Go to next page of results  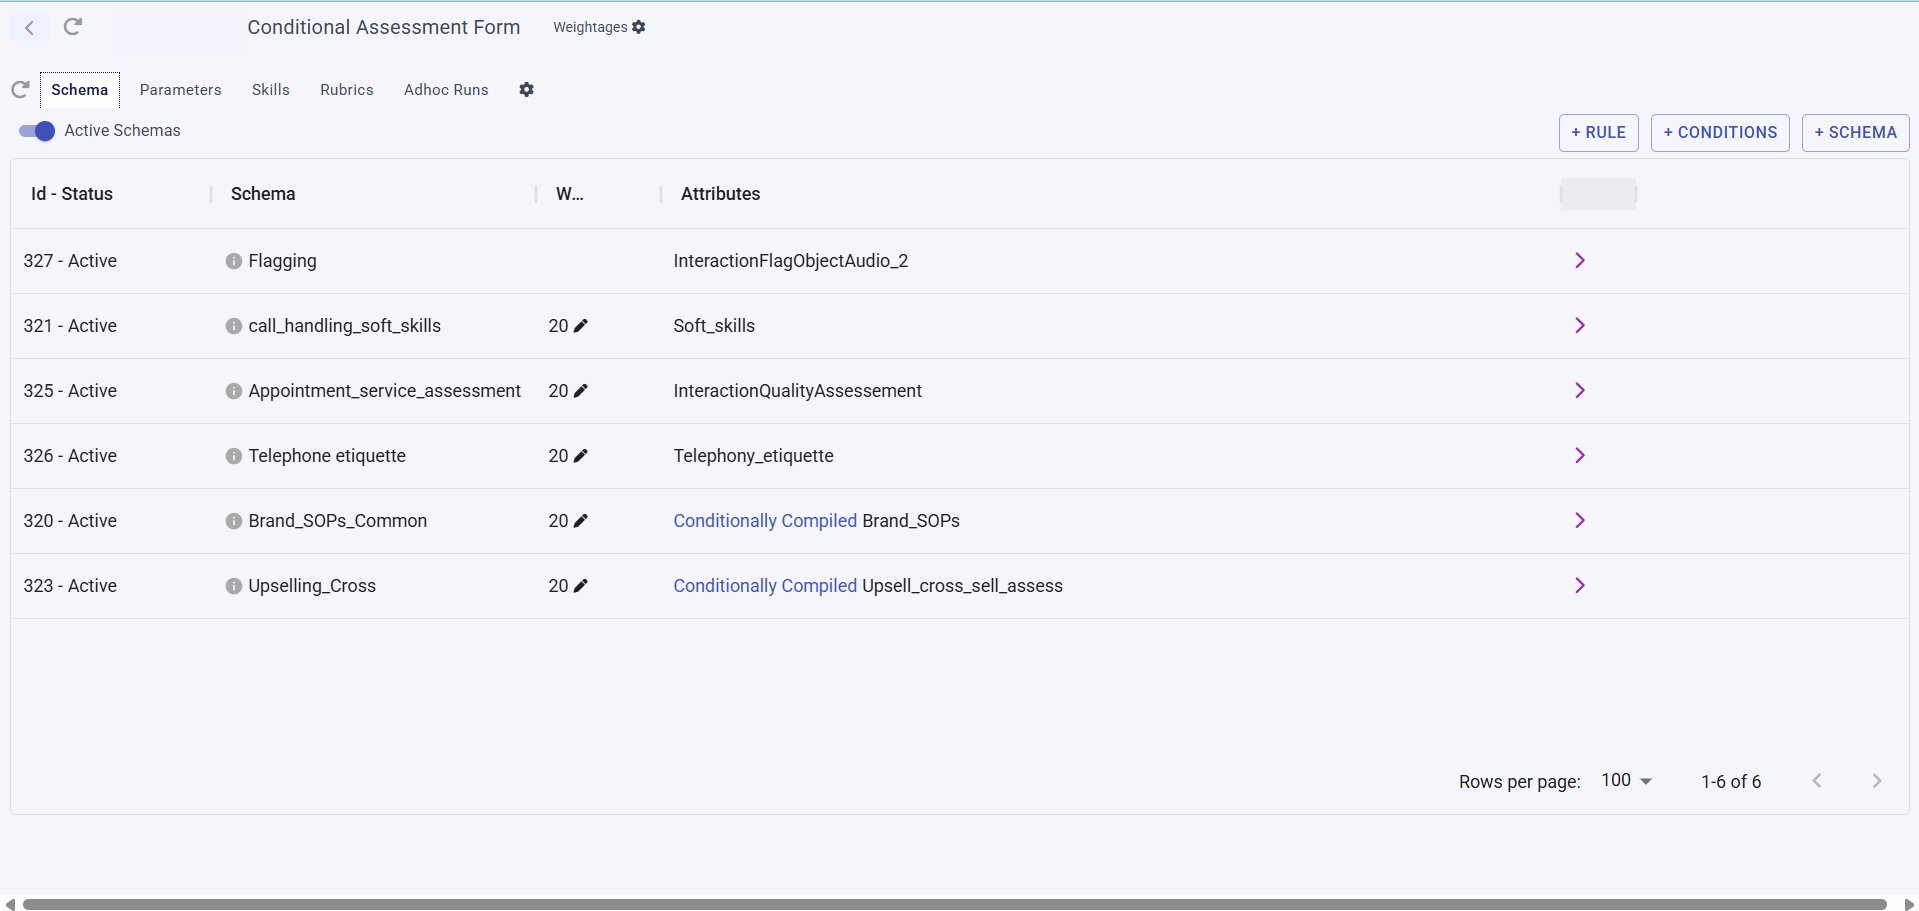(x=1877, y=781)
